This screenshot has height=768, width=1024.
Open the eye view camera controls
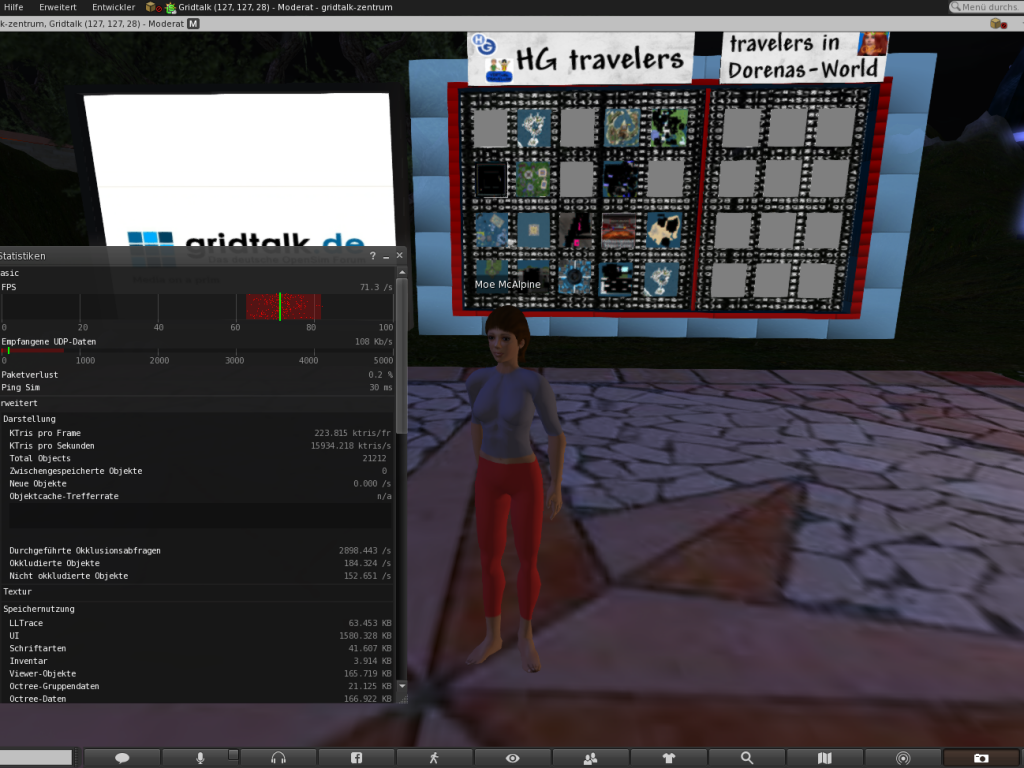pos(512,758)
